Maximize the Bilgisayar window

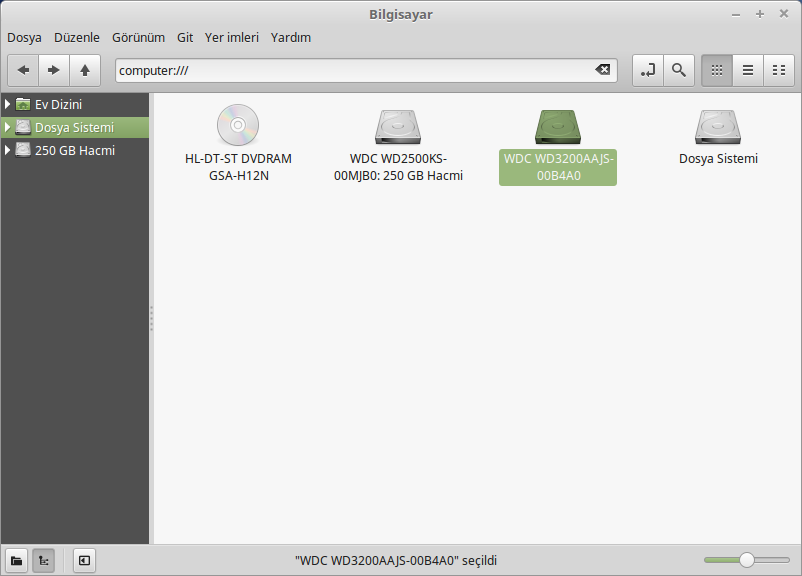[x=760, y=14]
